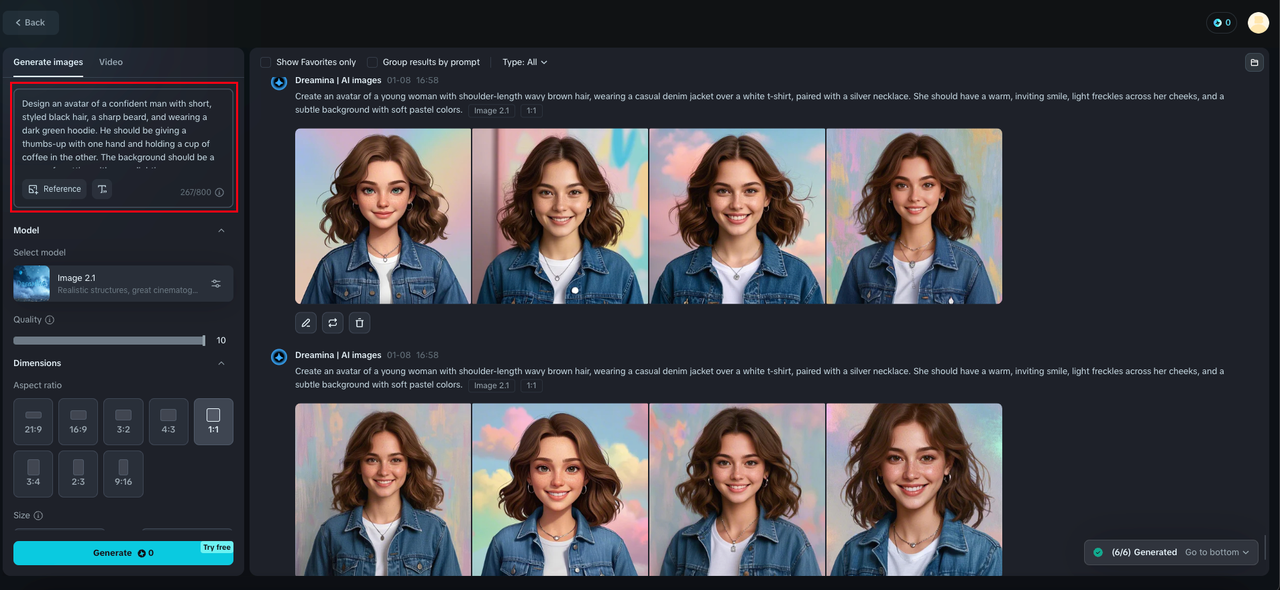Adjust the Quality slider

[x=109, y=341]
